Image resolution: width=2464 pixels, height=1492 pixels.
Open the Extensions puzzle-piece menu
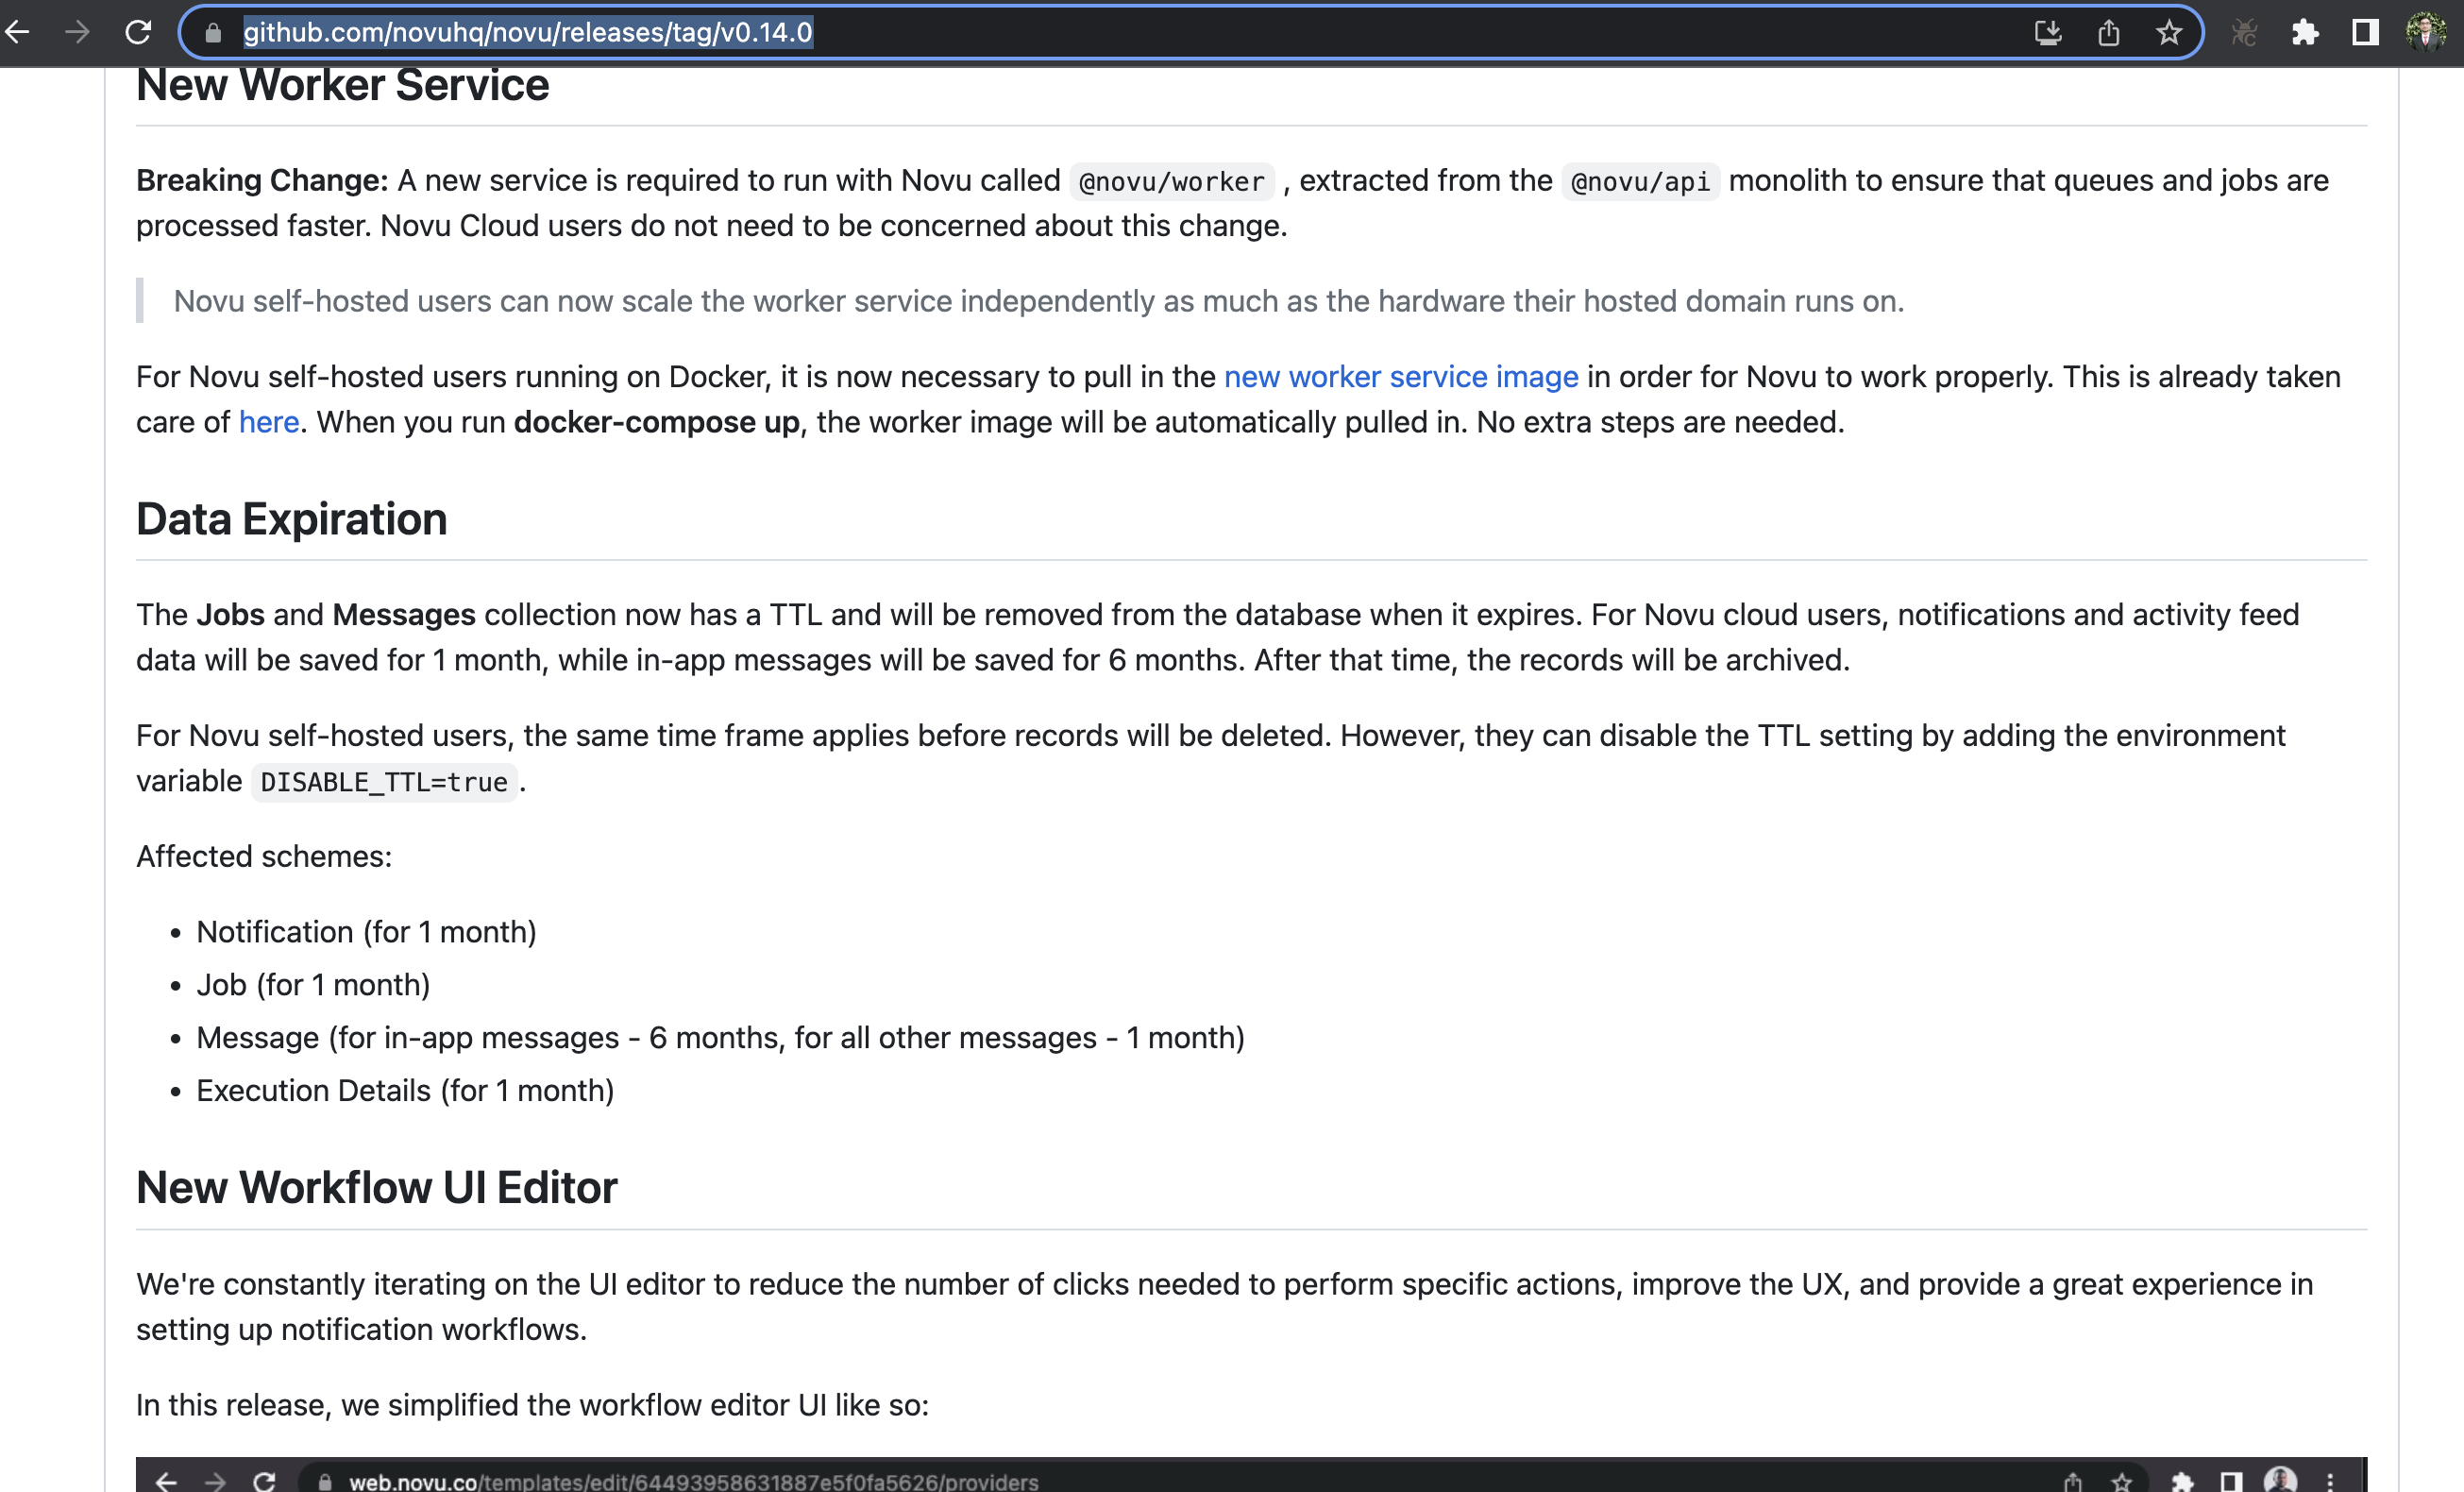2305,32
